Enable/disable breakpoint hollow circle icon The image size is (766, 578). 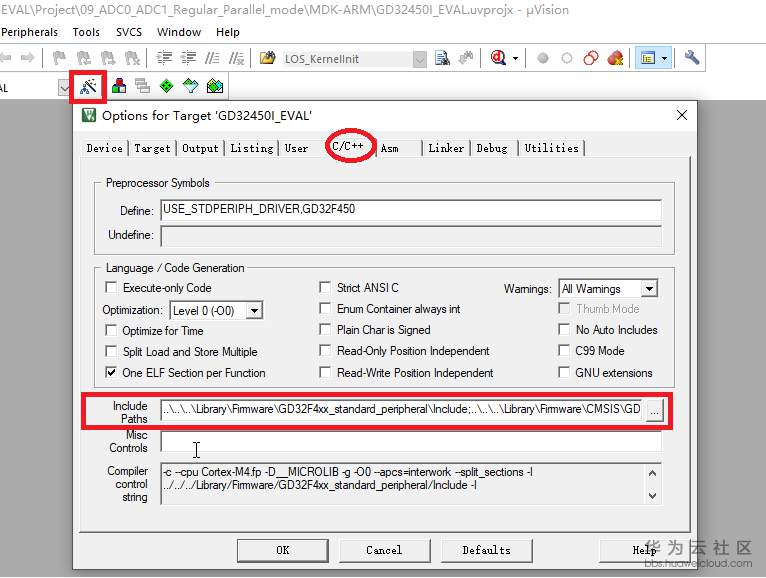tap(567, 58)
